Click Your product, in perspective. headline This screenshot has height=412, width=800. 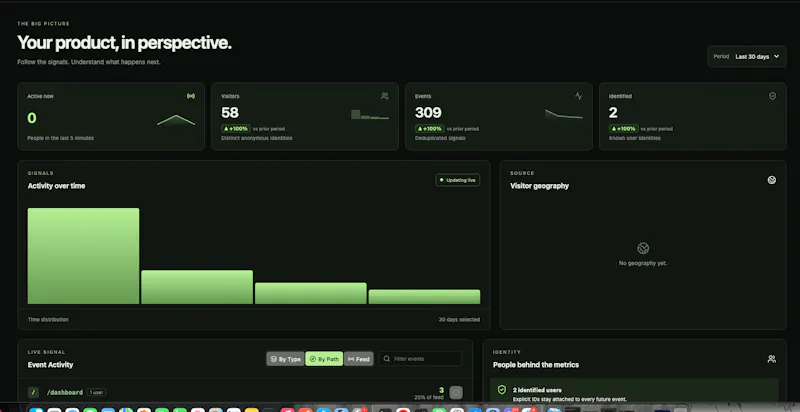[x=124, y=43]
